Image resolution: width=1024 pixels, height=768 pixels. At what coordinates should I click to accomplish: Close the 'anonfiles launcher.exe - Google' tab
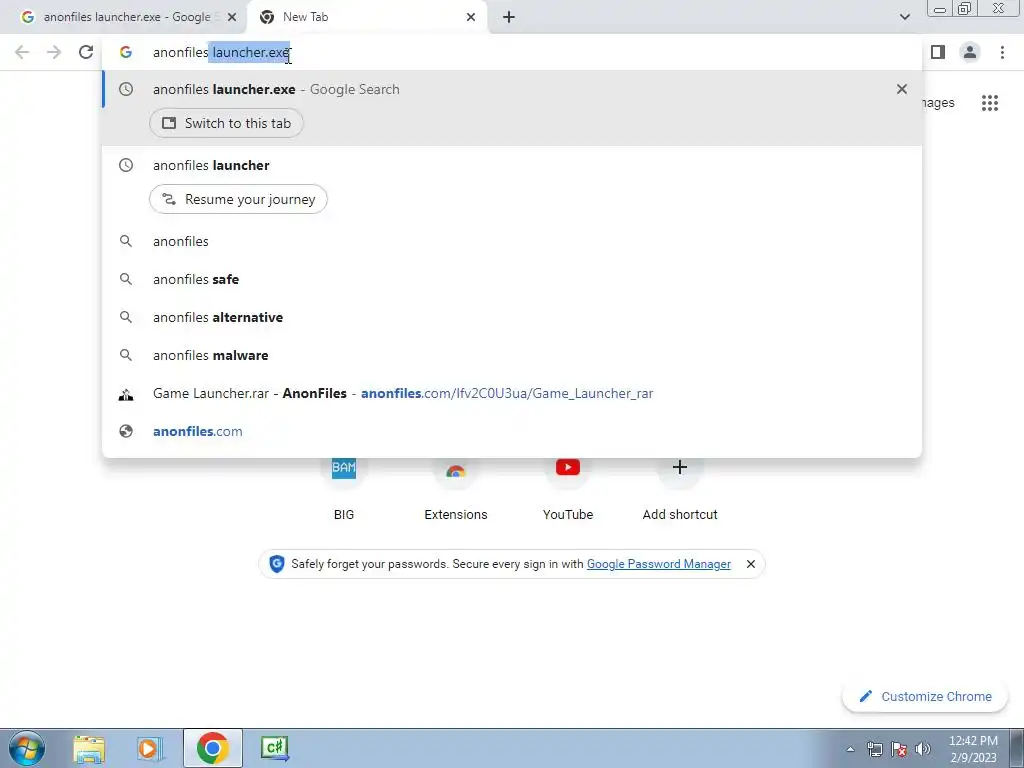tap(232, 17)
